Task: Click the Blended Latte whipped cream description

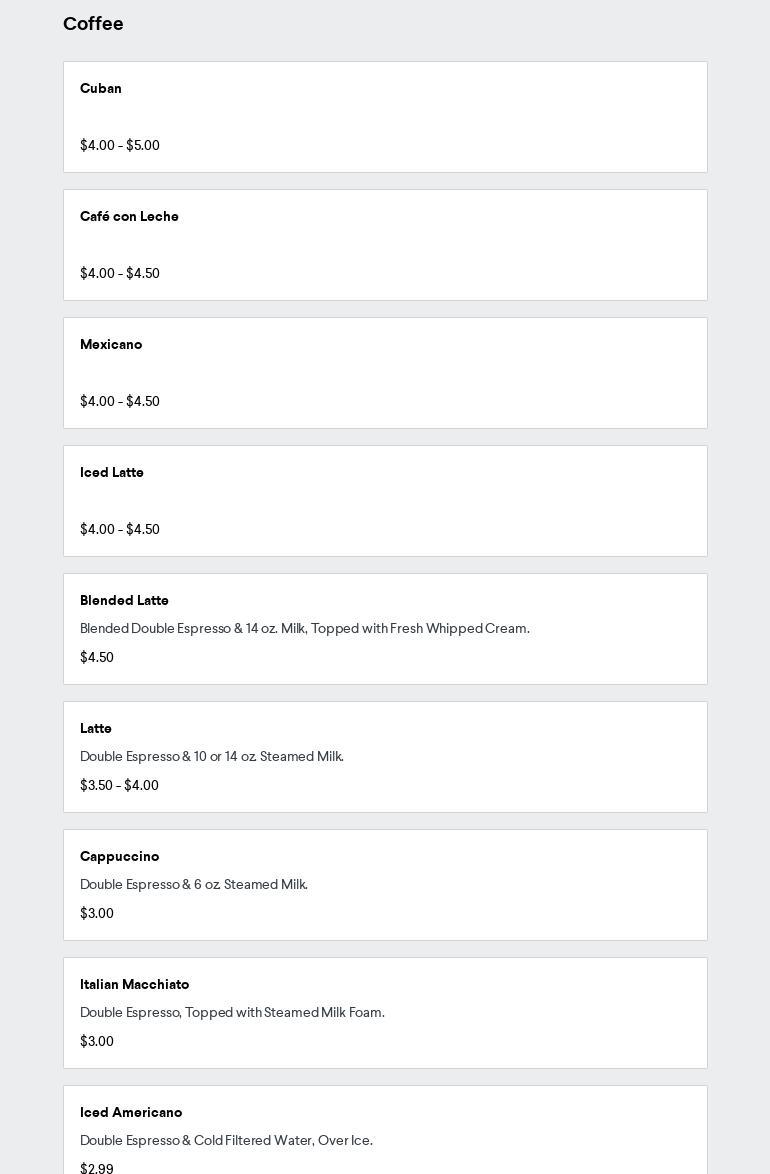Action: click(x=305, y=629)
